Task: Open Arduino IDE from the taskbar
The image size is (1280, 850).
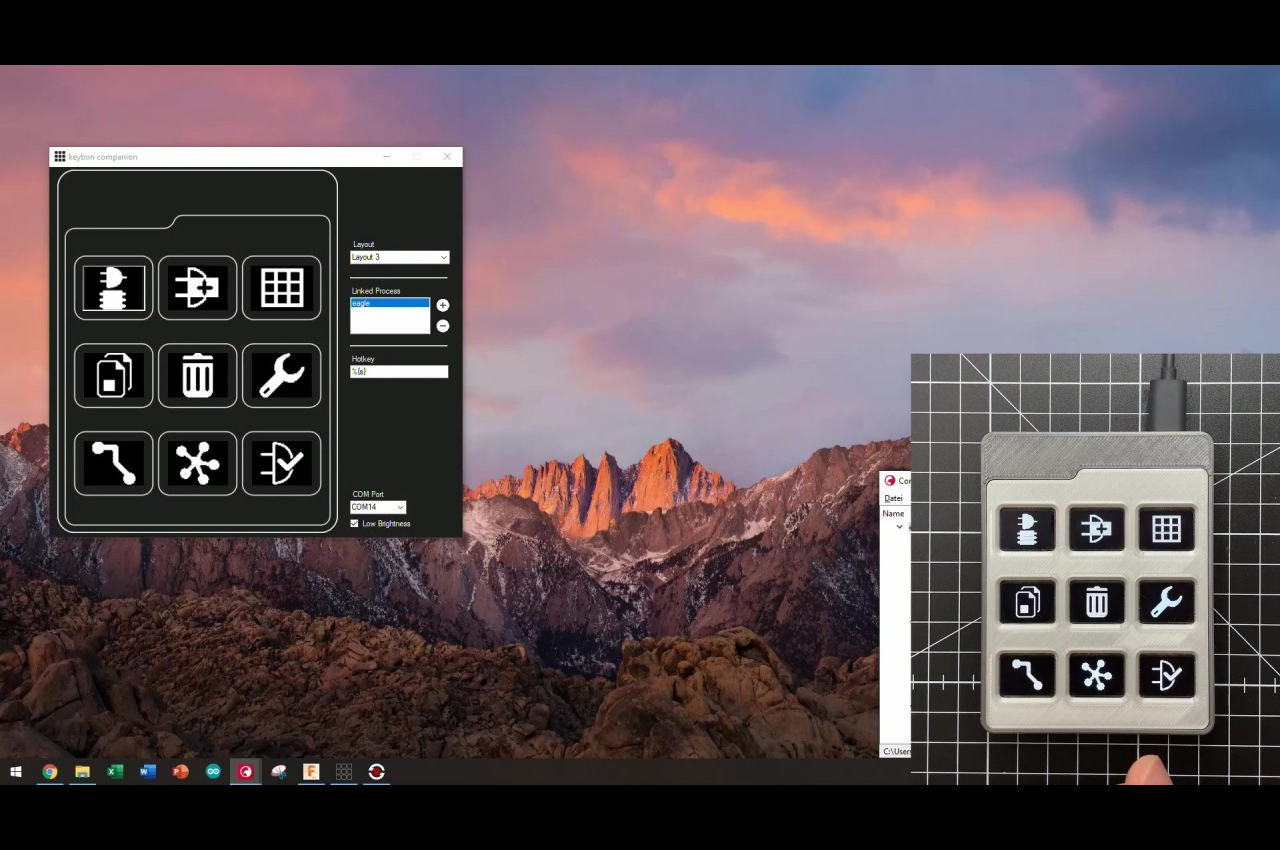Action: pyautogui.click(x=213, y=771)
